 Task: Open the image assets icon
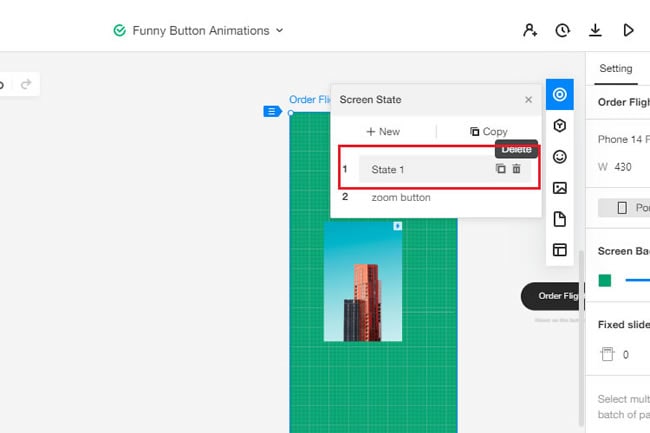click(560, 188)
